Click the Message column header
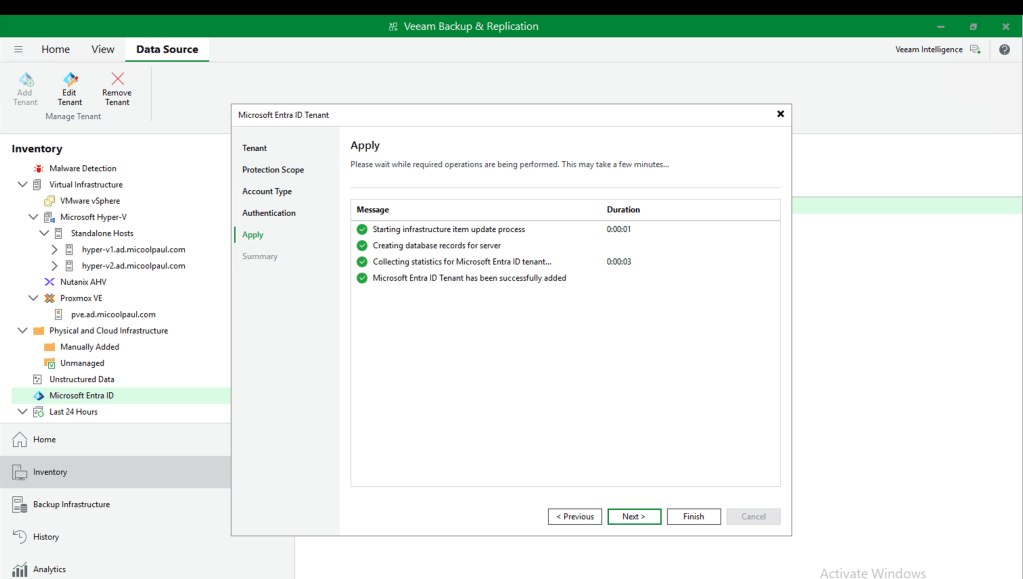1023x579 pixels. click(373, 210)
